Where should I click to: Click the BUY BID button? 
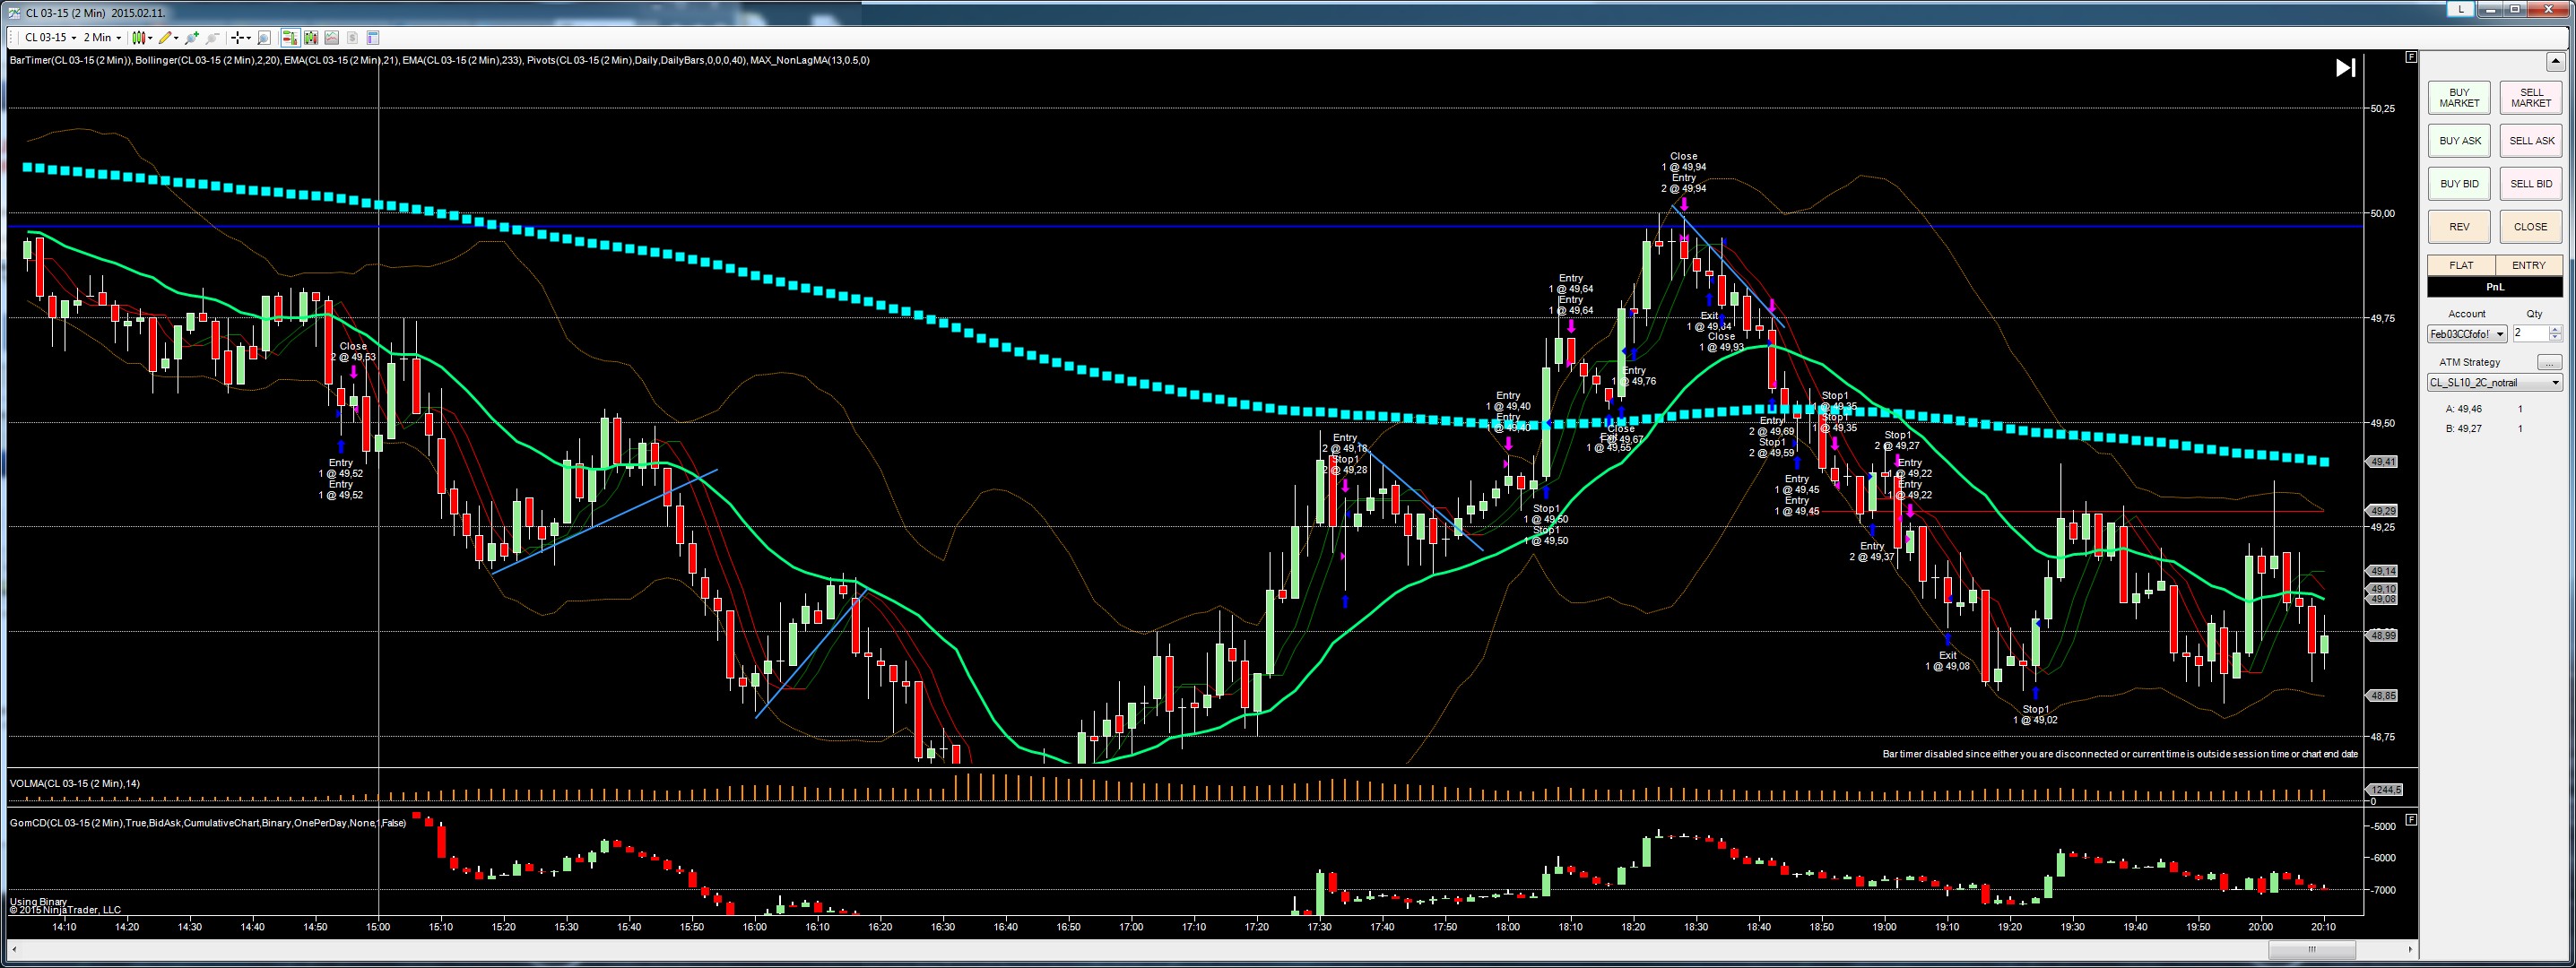(2459, 184)
